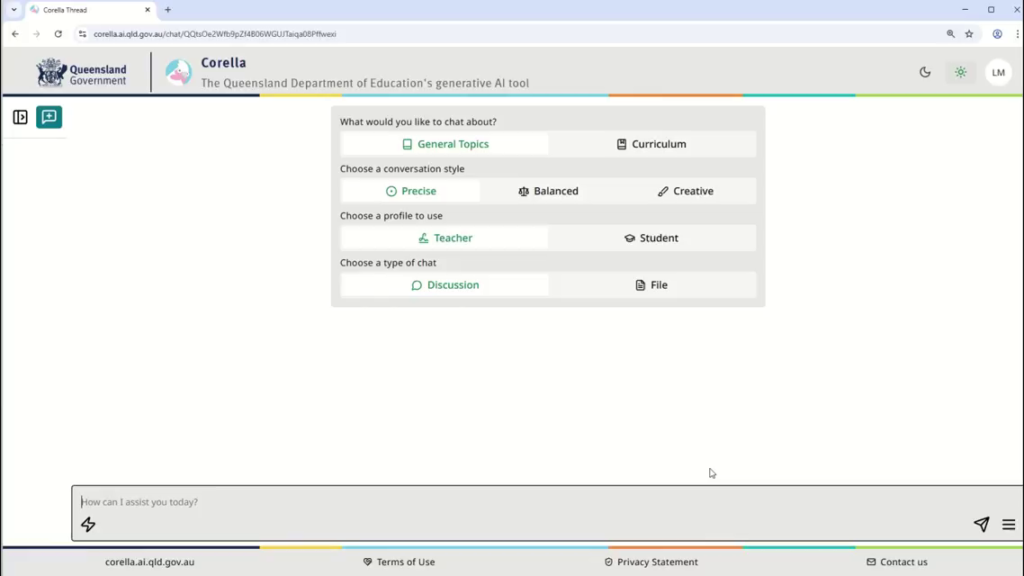Viewport: 1024px width, 576px height.
Task: Open the lightning bolt prompts icon
Action: click(x=88, y=525)
